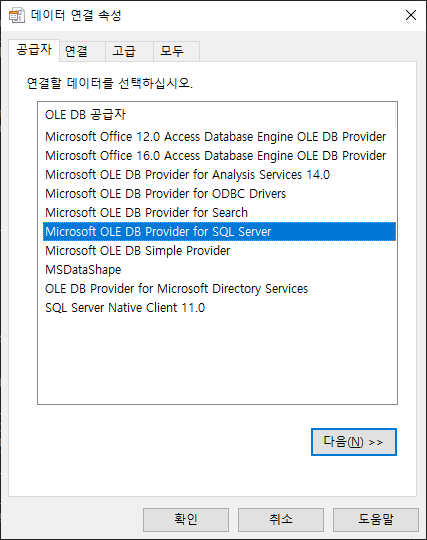Image resolution: width=427 pixels, height=540 pixels.
Task: Click the 다음(N) >> button
Action: click(354, 442)
